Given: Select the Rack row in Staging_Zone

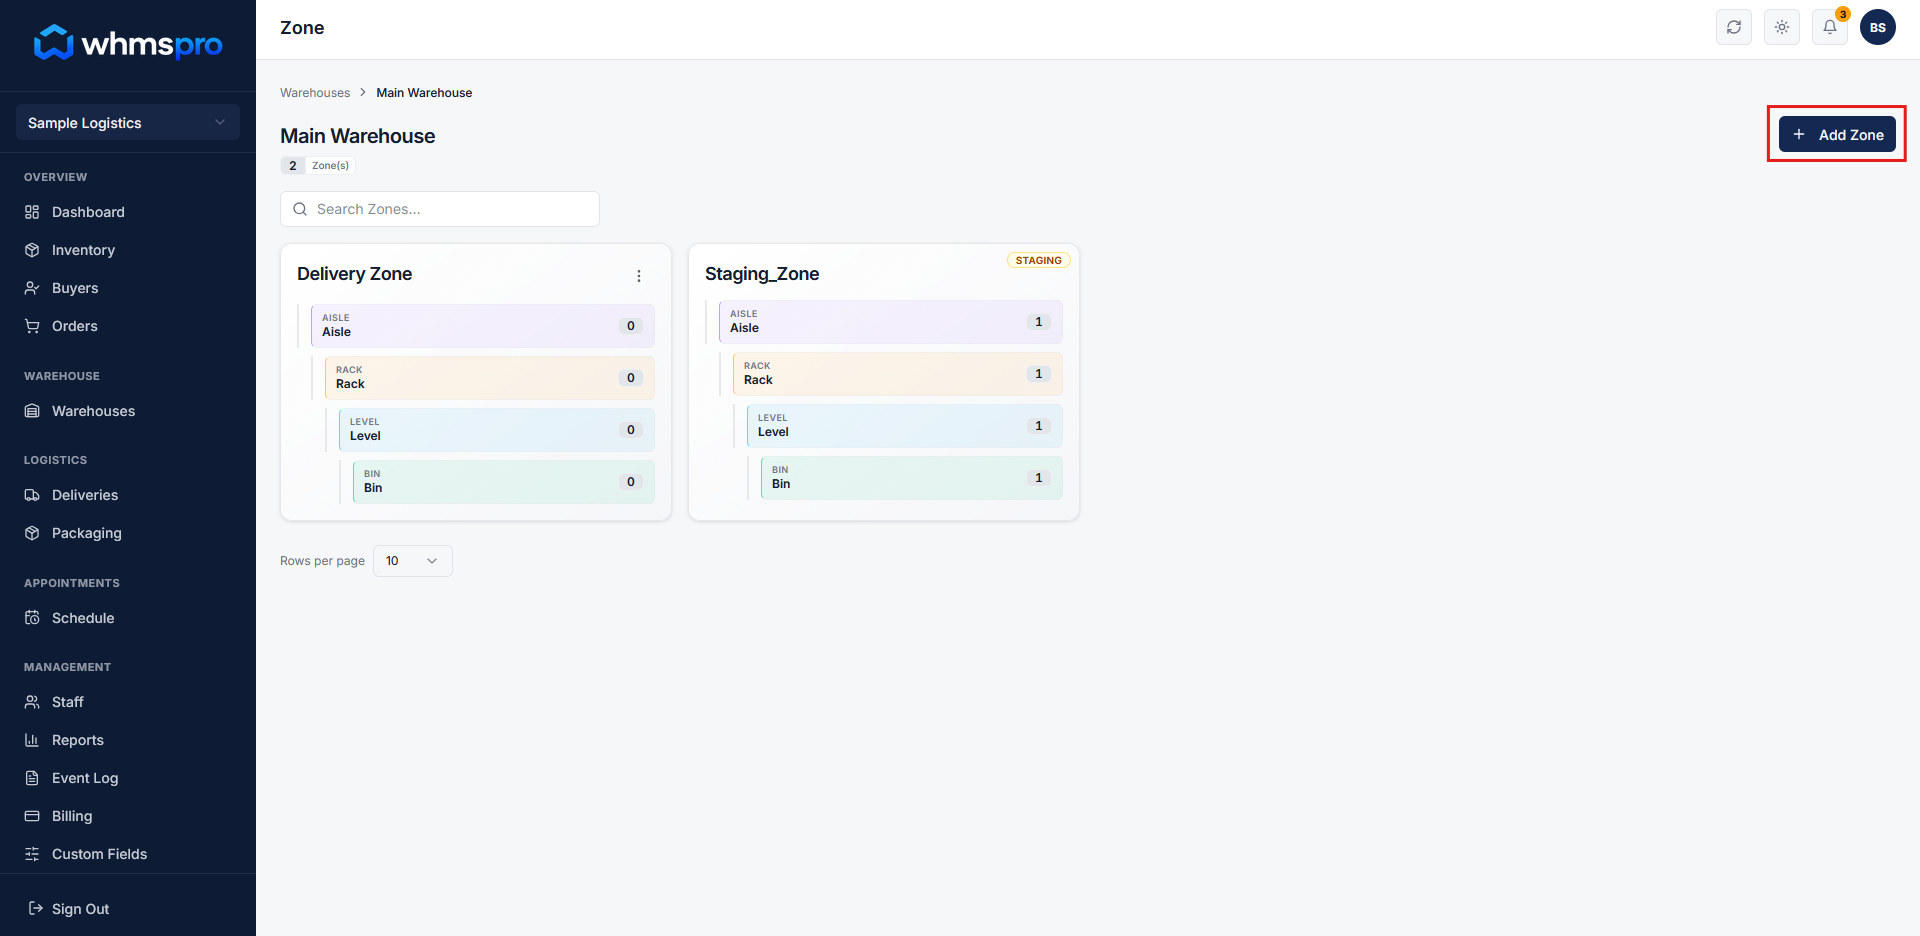Looking at the screenshot, I should [x=898, y=374].
